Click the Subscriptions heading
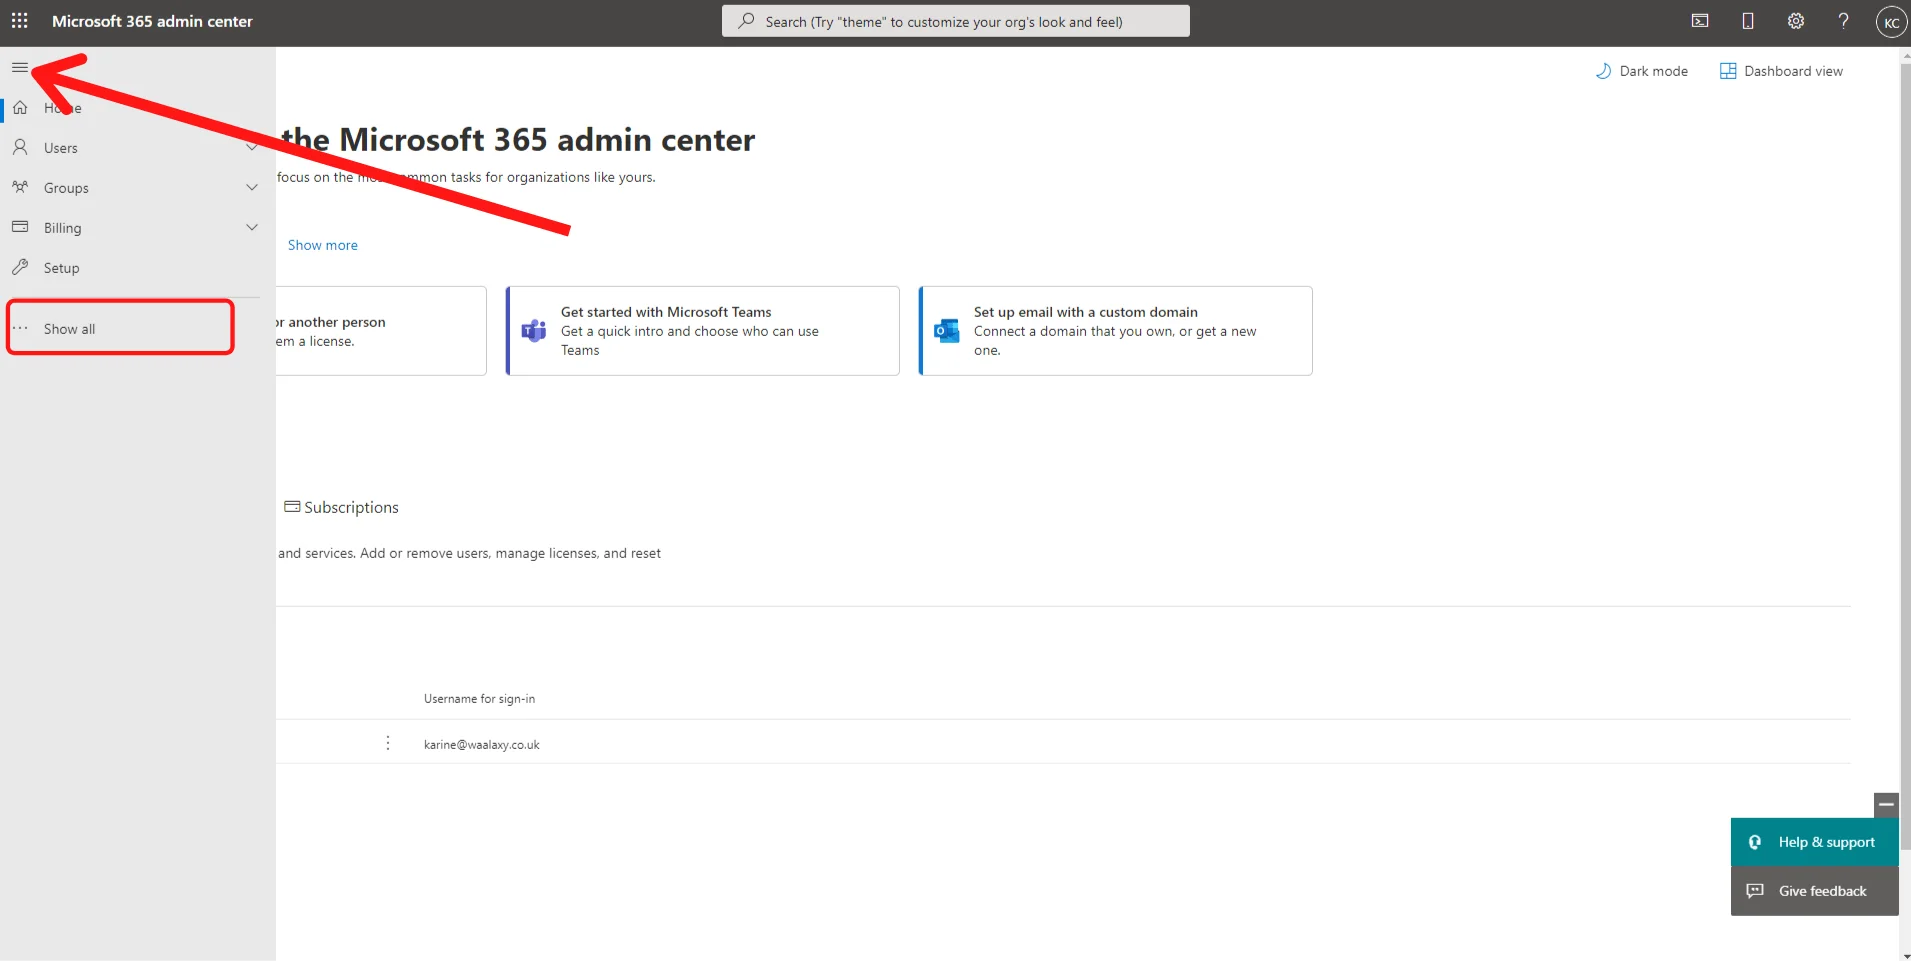The image size is (1911, 961). (x=351, y=507)
